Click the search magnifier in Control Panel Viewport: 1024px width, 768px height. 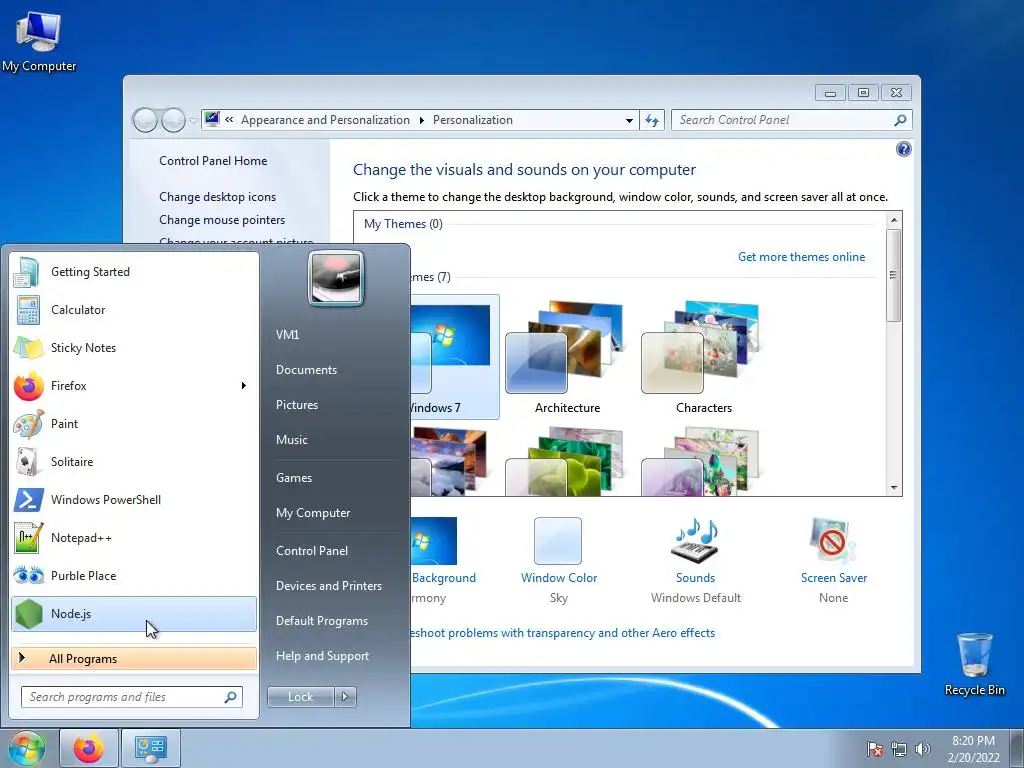(900, 120)
